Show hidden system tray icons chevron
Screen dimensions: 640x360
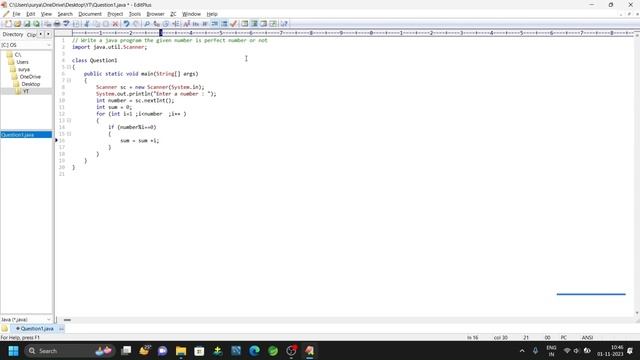(x=522, y=351)
